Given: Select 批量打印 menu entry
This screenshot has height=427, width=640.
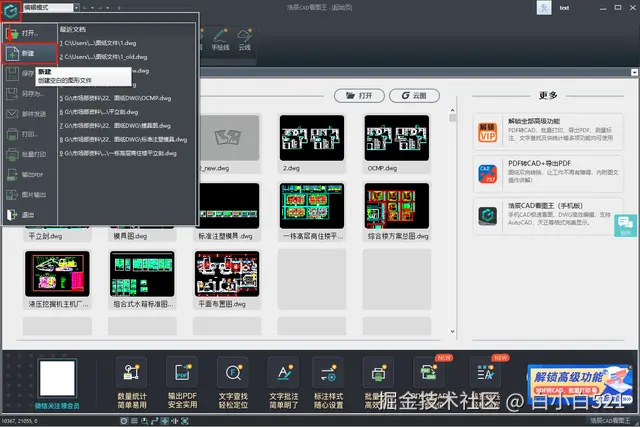Looking at the screenshot, I should (30, 154).
